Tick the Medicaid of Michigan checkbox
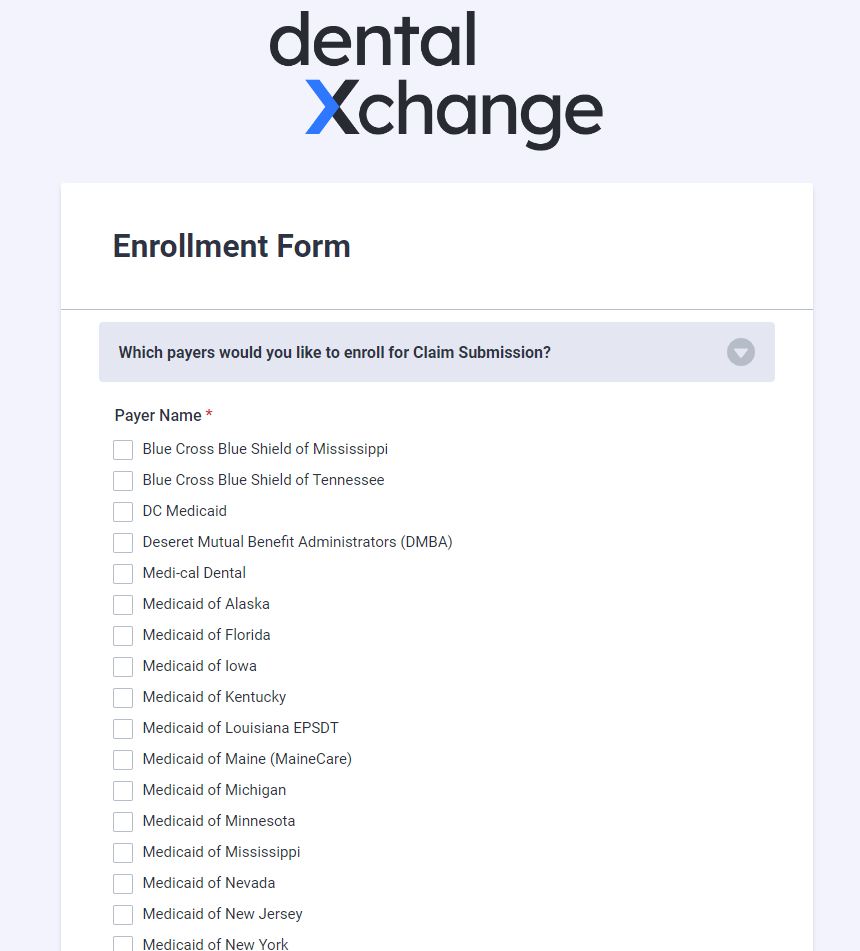This screenshot has width=860, height=951. point(123,790)
